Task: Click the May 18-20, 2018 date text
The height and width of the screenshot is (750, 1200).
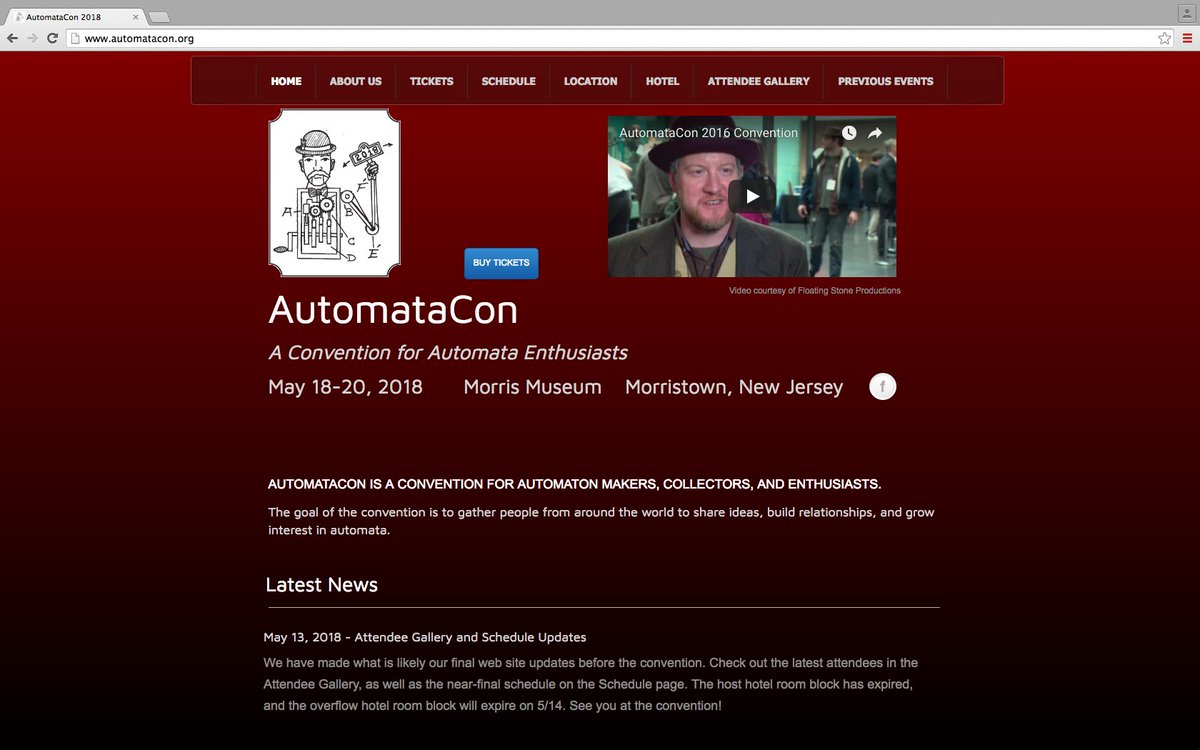Action: point(345,387)
